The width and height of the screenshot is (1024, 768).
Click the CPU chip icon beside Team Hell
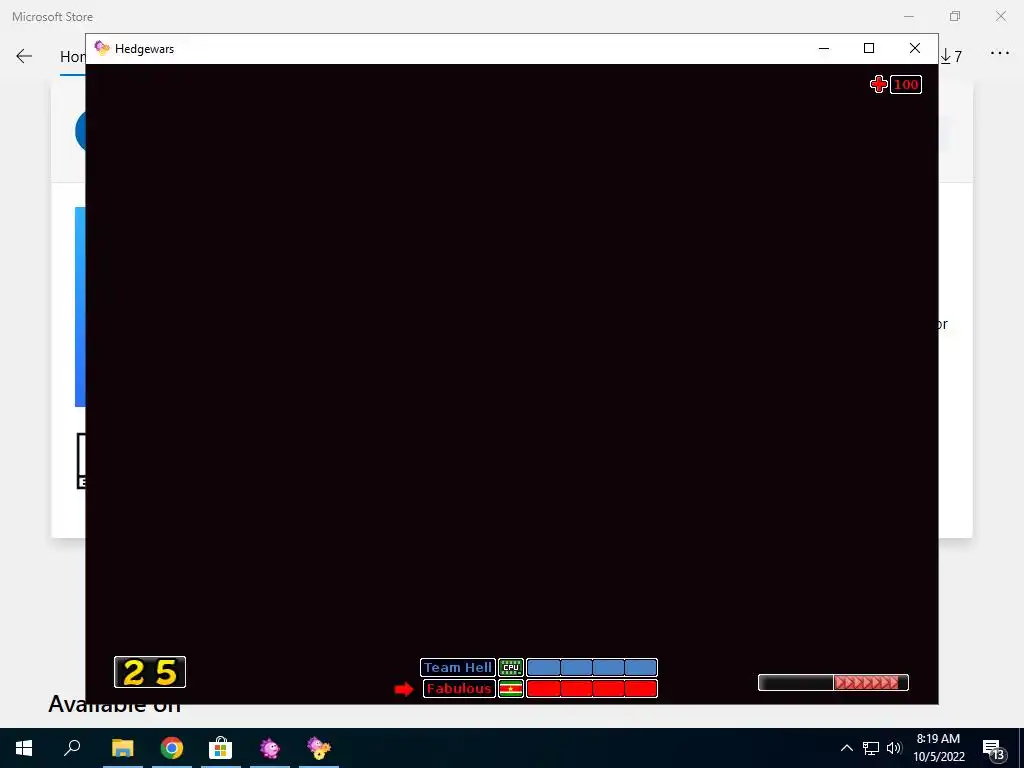tap(511, 667)
